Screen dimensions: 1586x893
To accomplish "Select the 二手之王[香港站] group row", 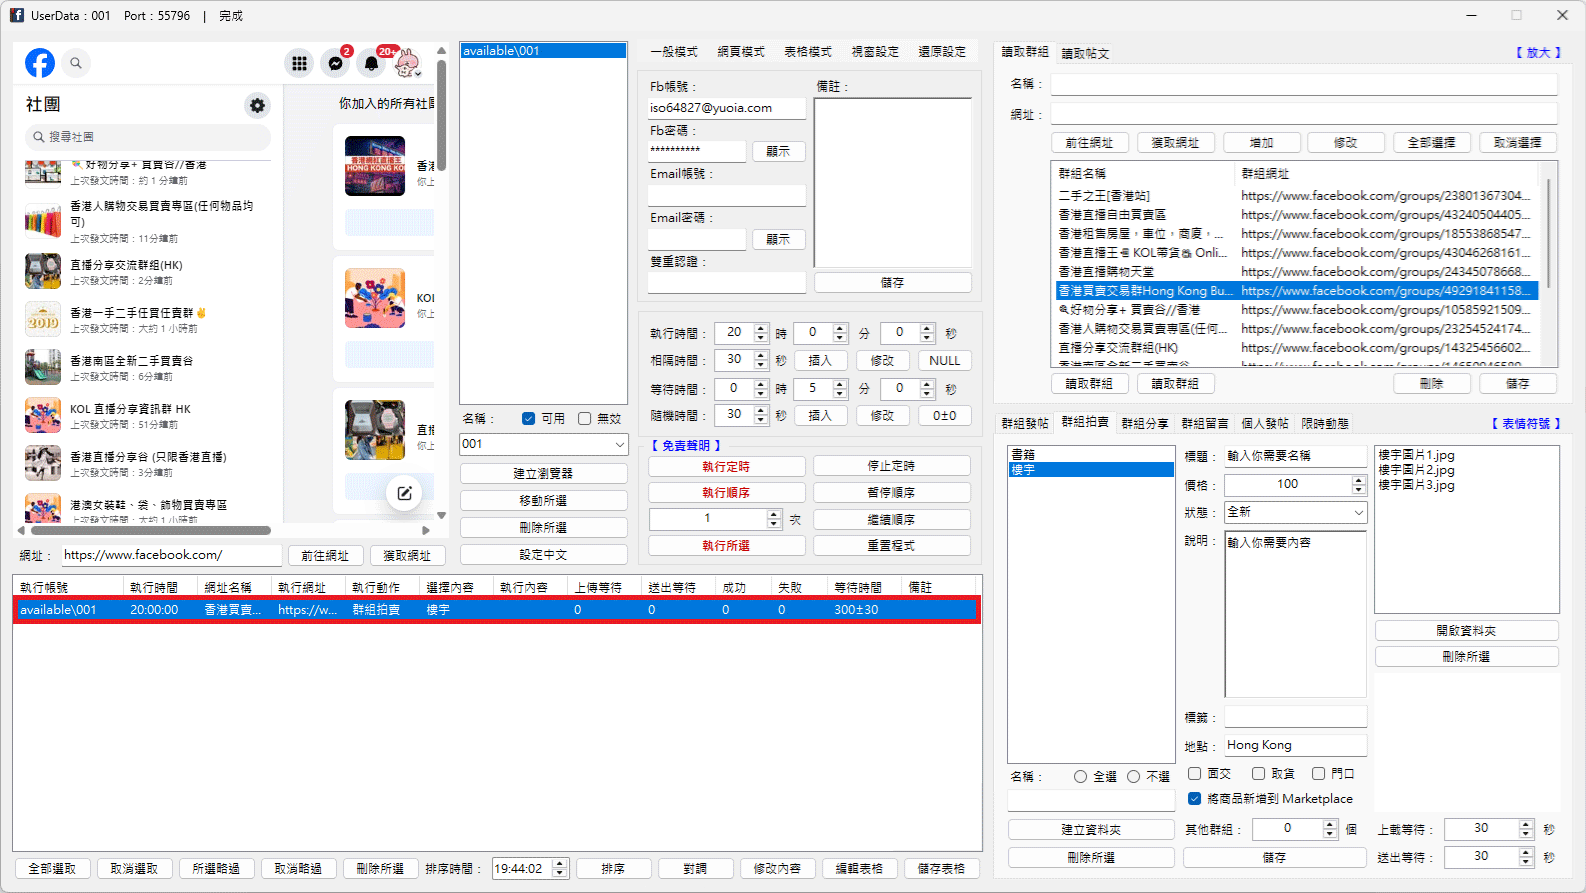I will click(1296, 196).
